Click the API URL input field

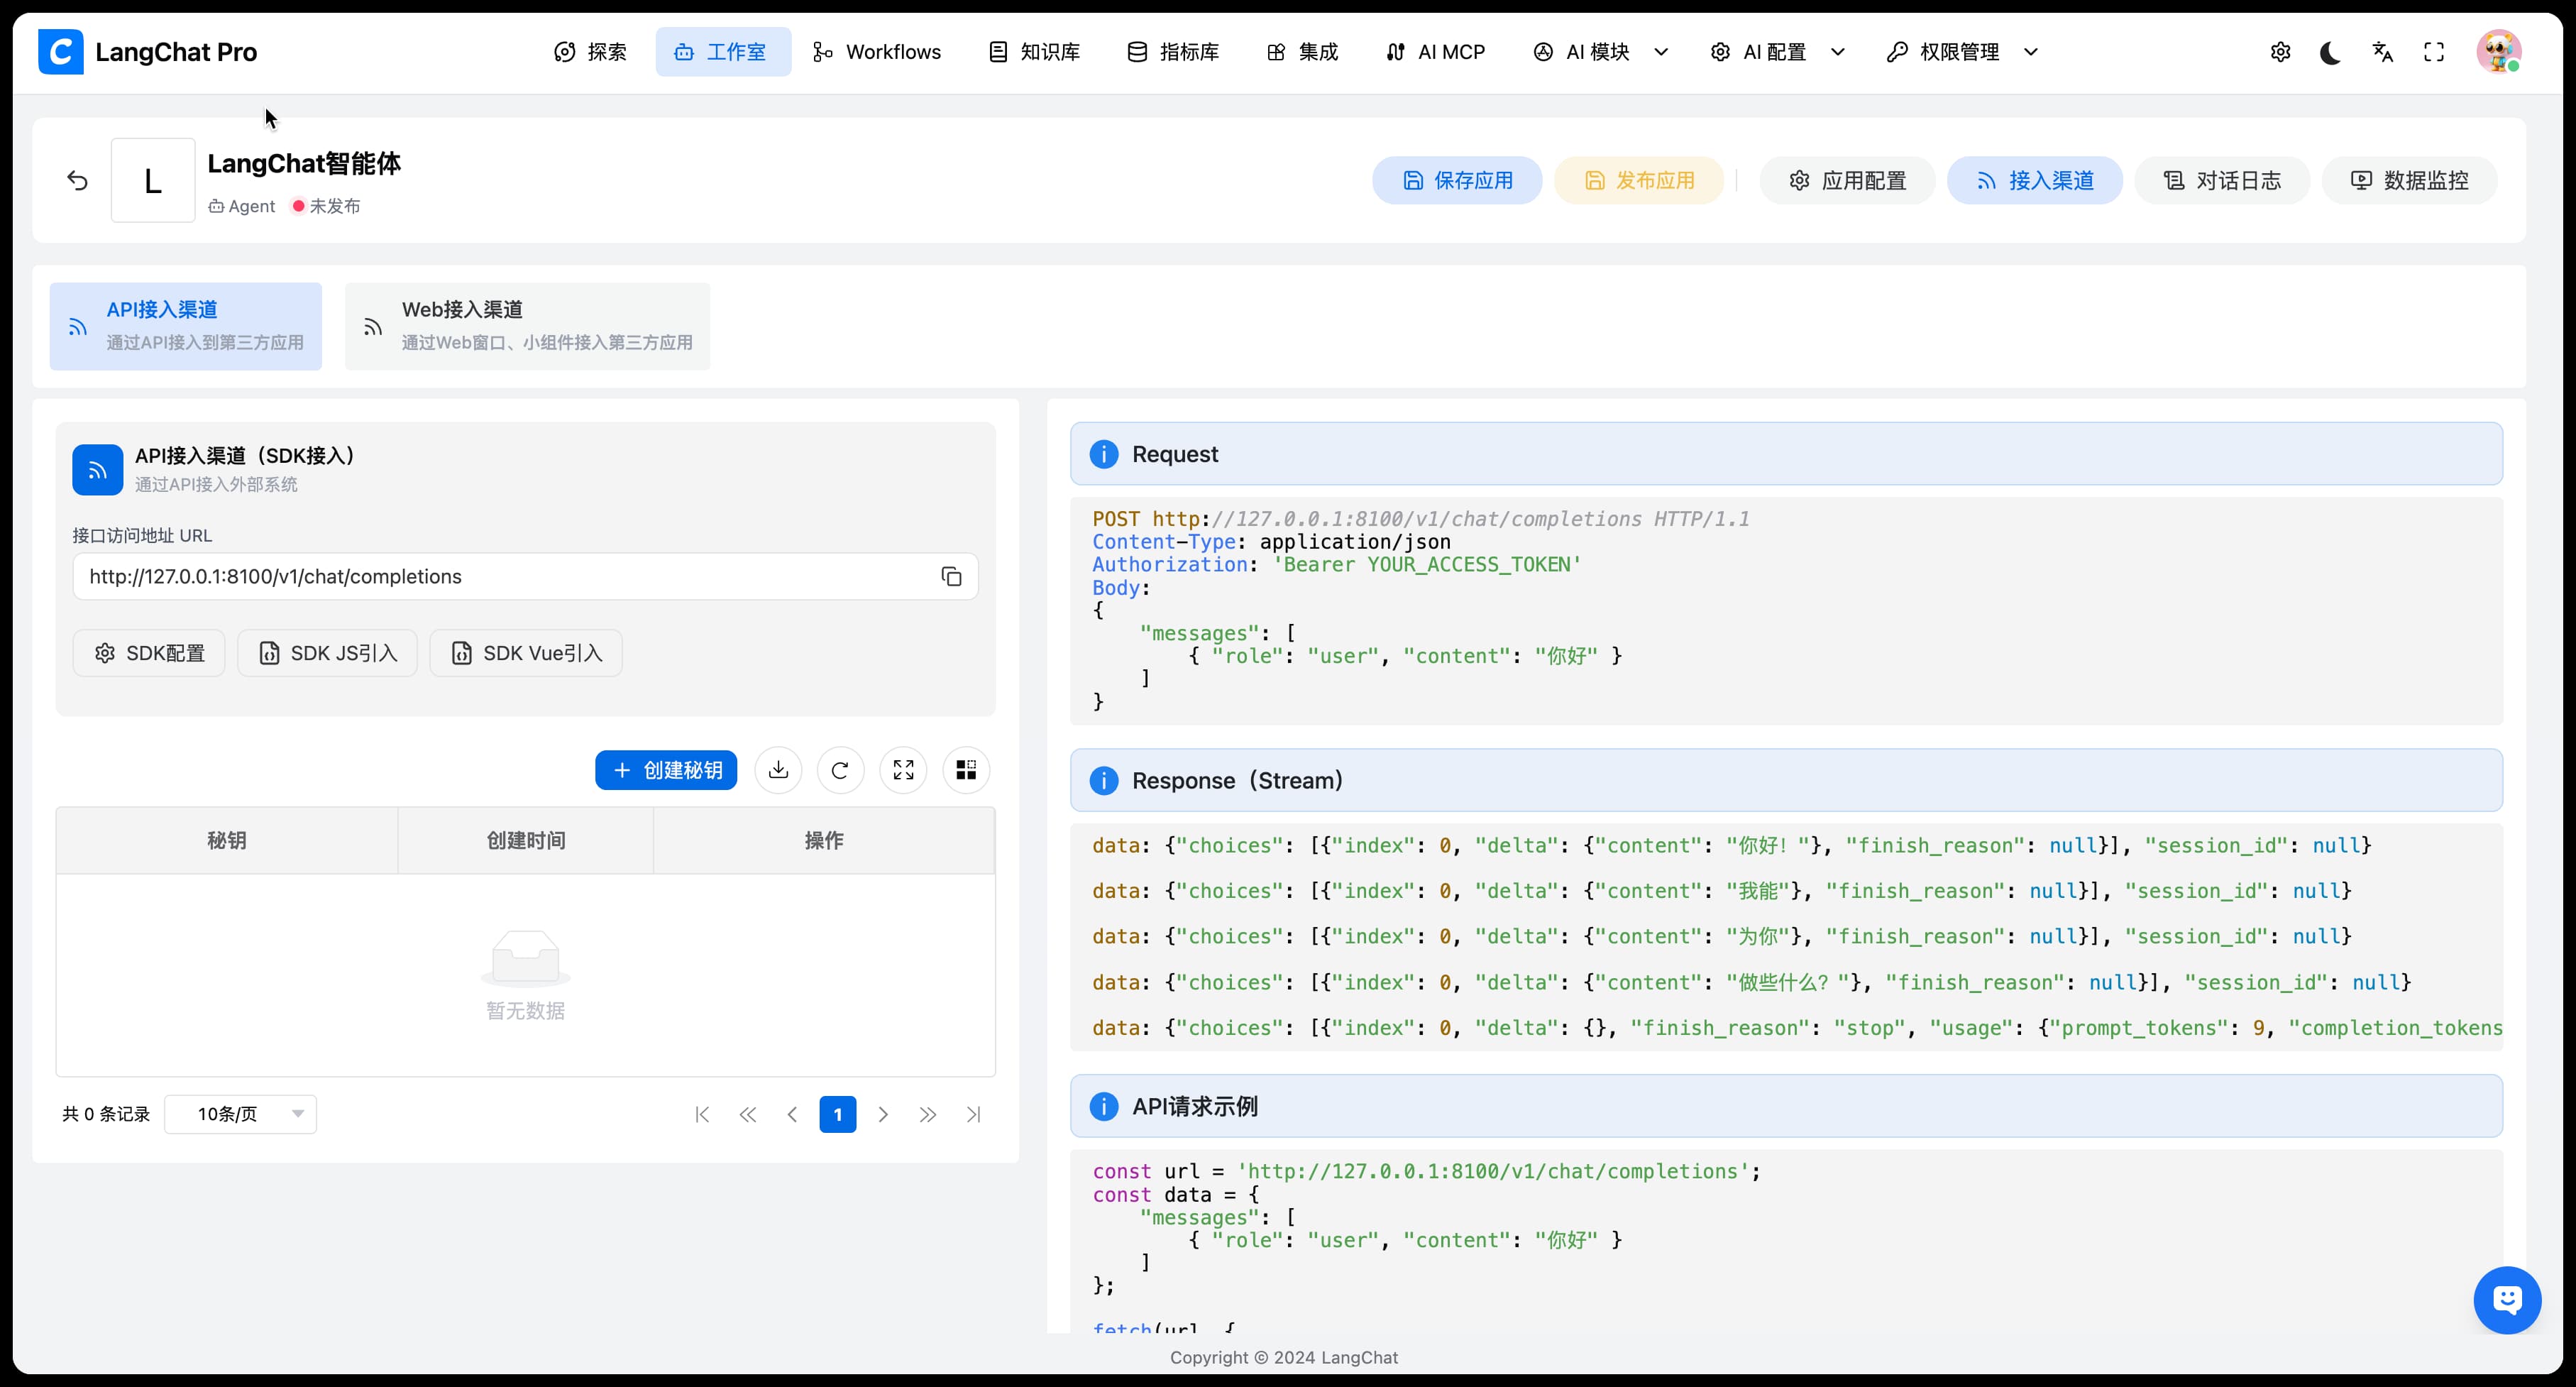(525, 577)
